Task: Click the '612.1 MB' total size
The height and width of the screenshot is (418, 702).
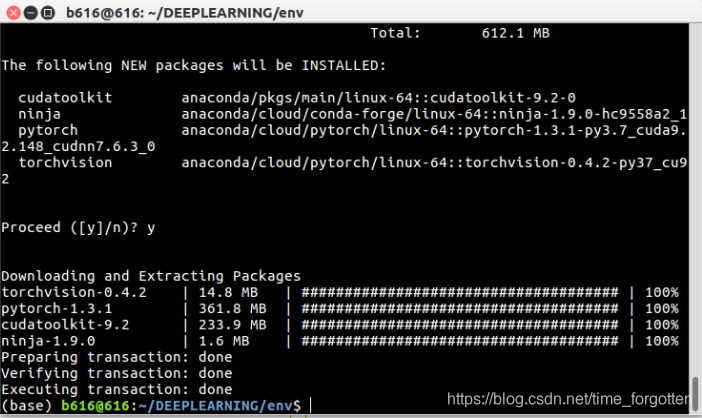Action: point(515,33)
